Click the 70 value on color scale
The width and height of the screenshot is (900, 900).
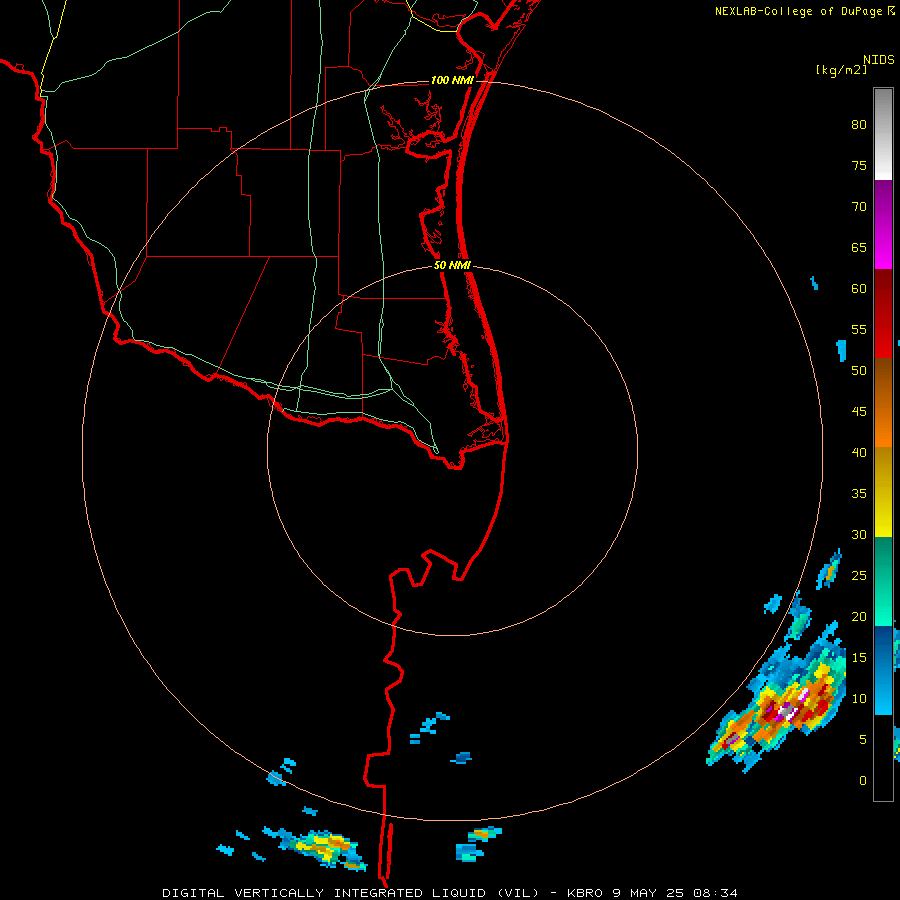(x=859, y=207)
